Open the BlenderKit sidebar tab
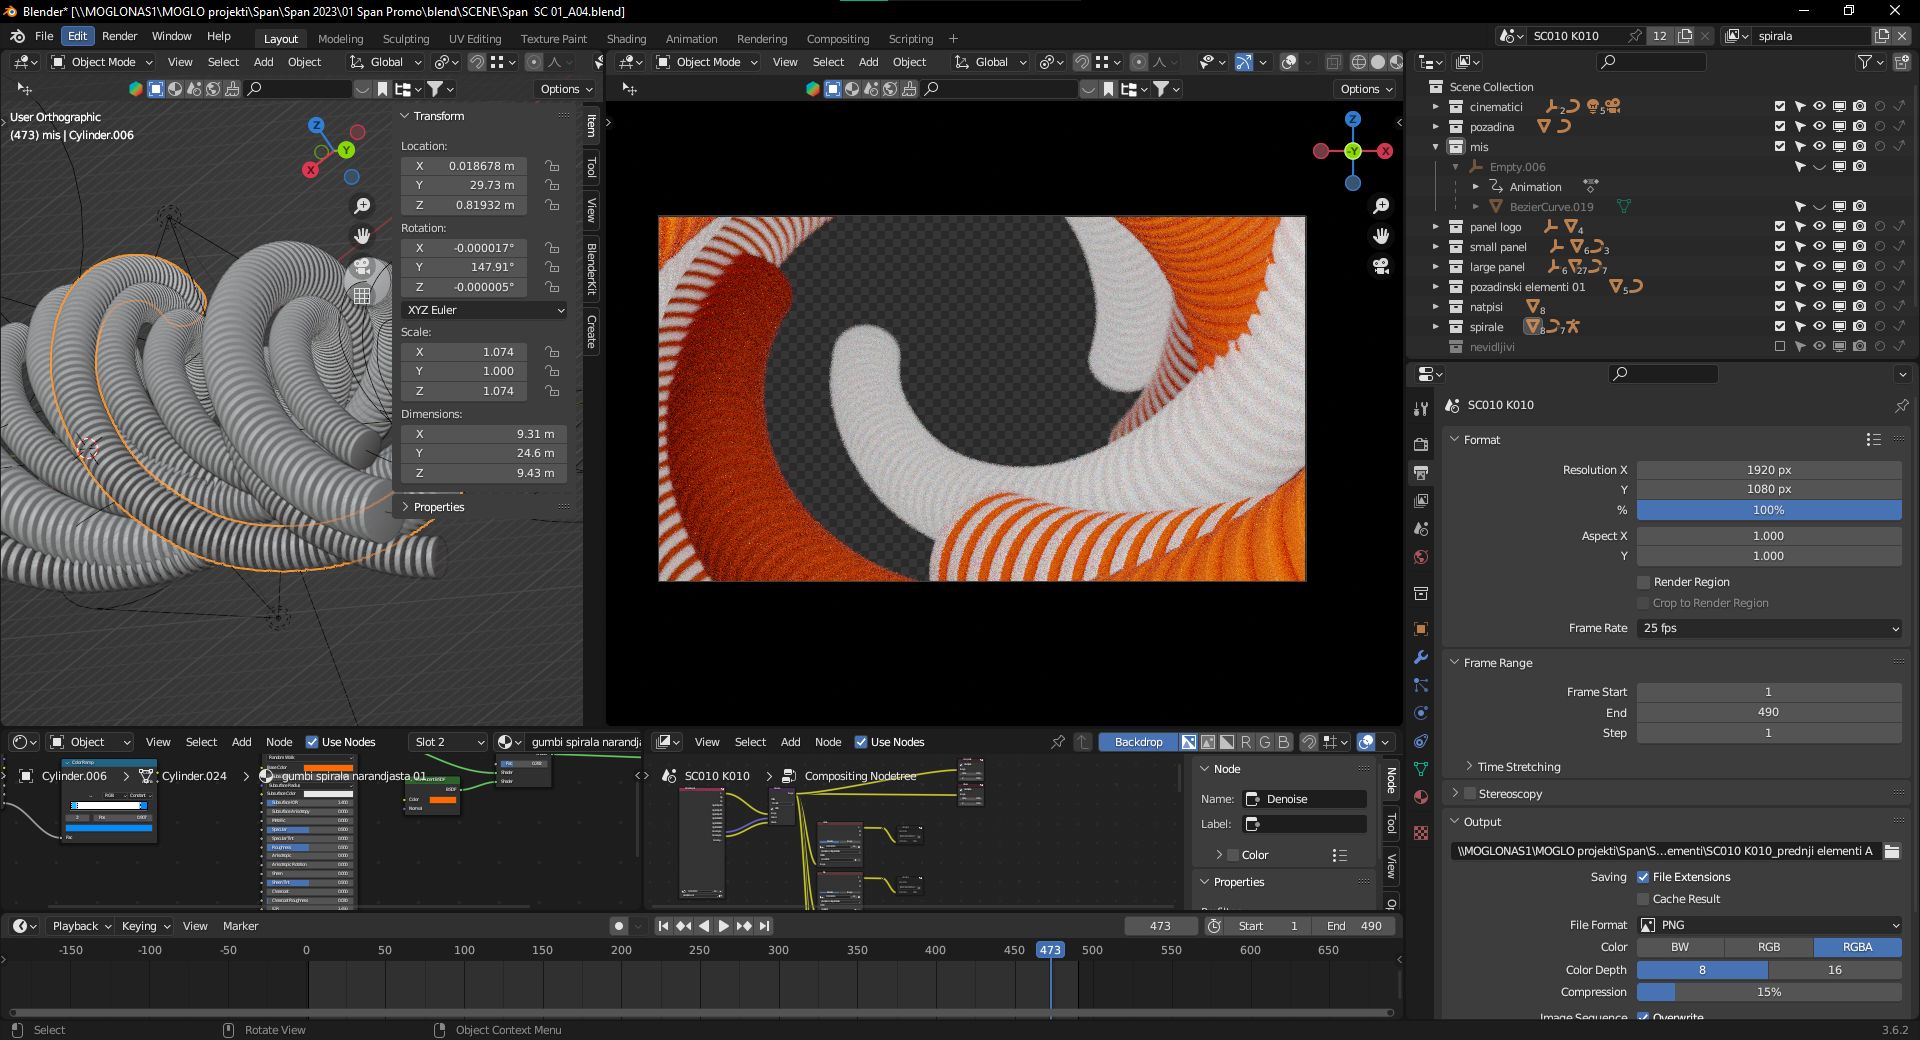 point(591,268)
